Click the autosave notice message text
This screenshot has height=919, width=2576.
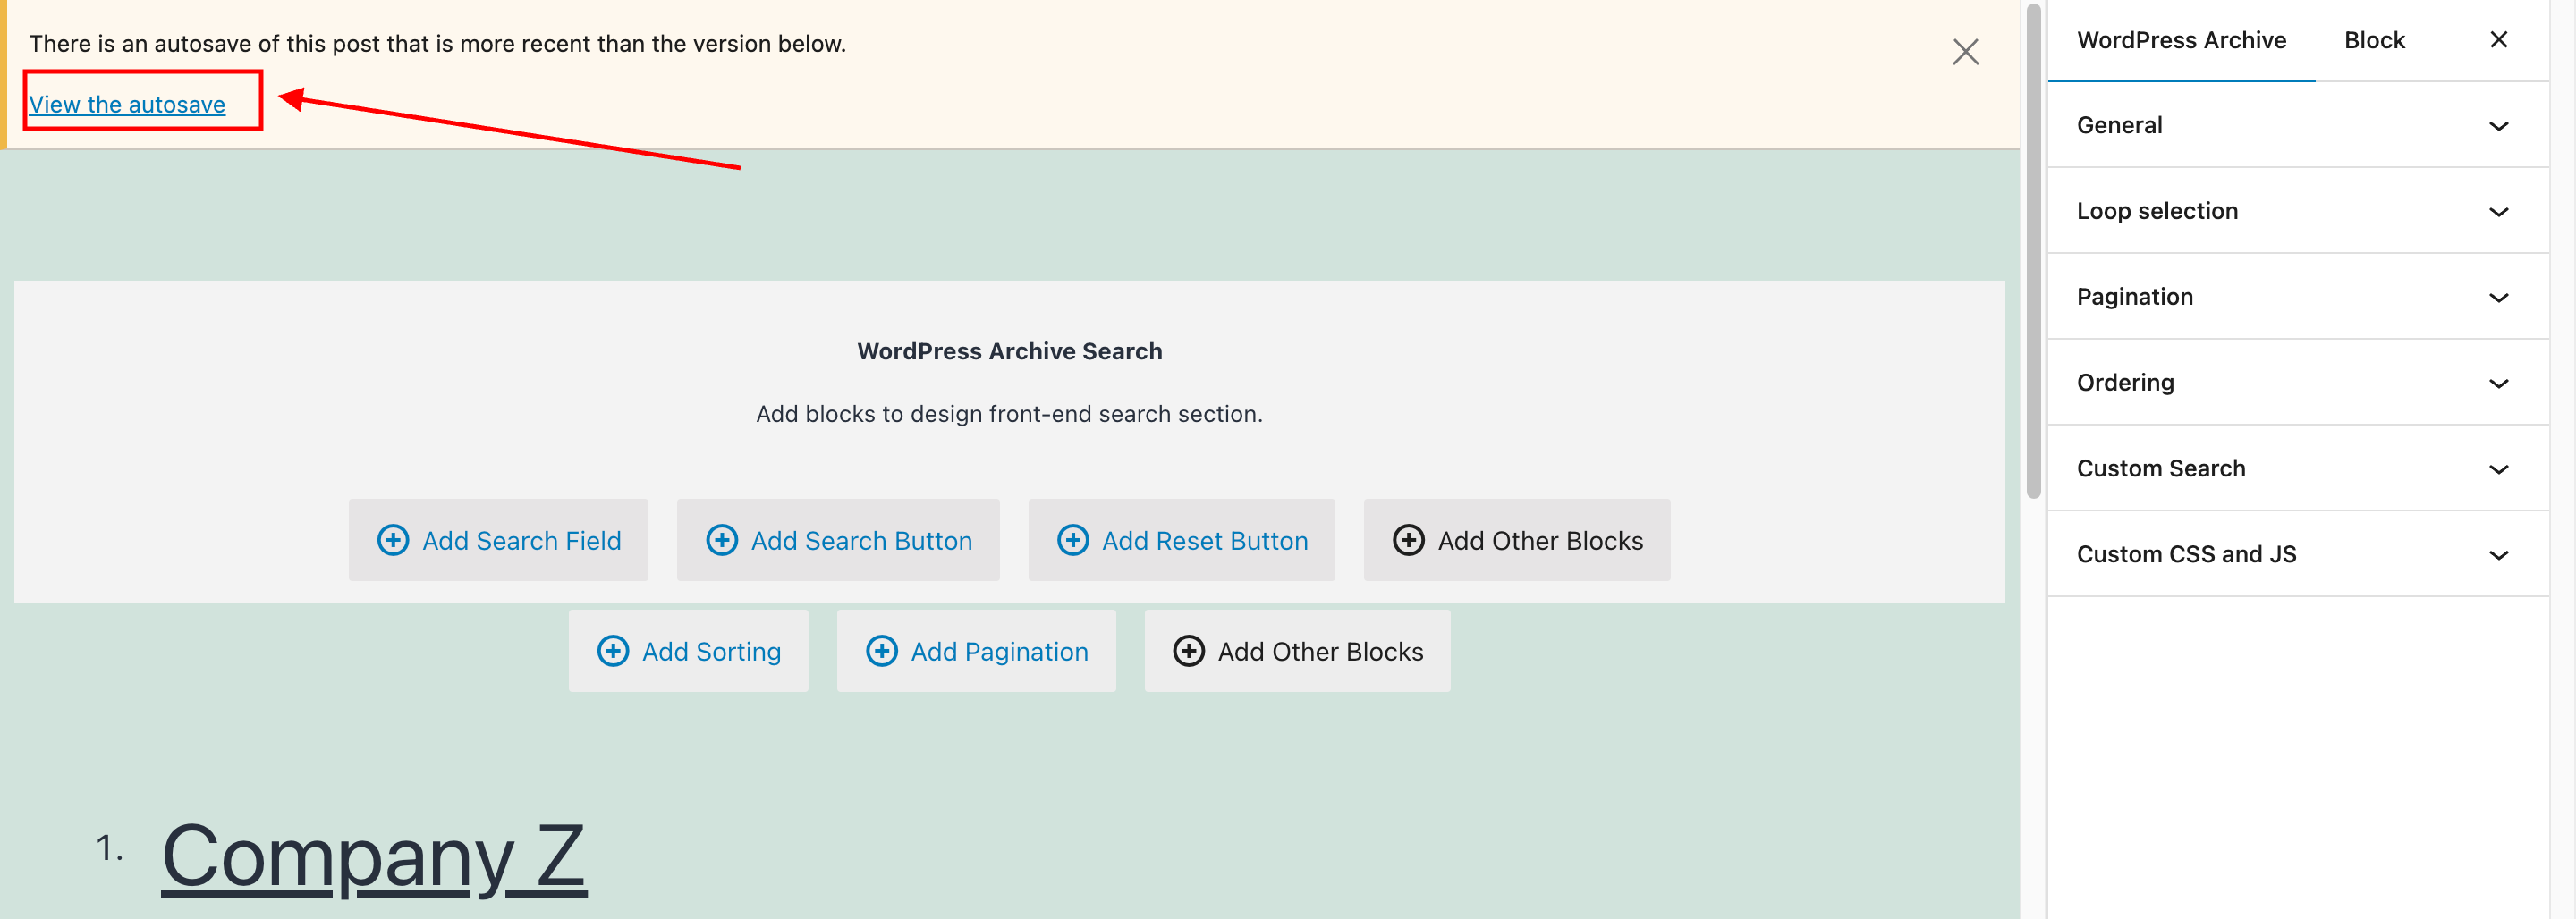pyautogui.click(x=437, y=44)
